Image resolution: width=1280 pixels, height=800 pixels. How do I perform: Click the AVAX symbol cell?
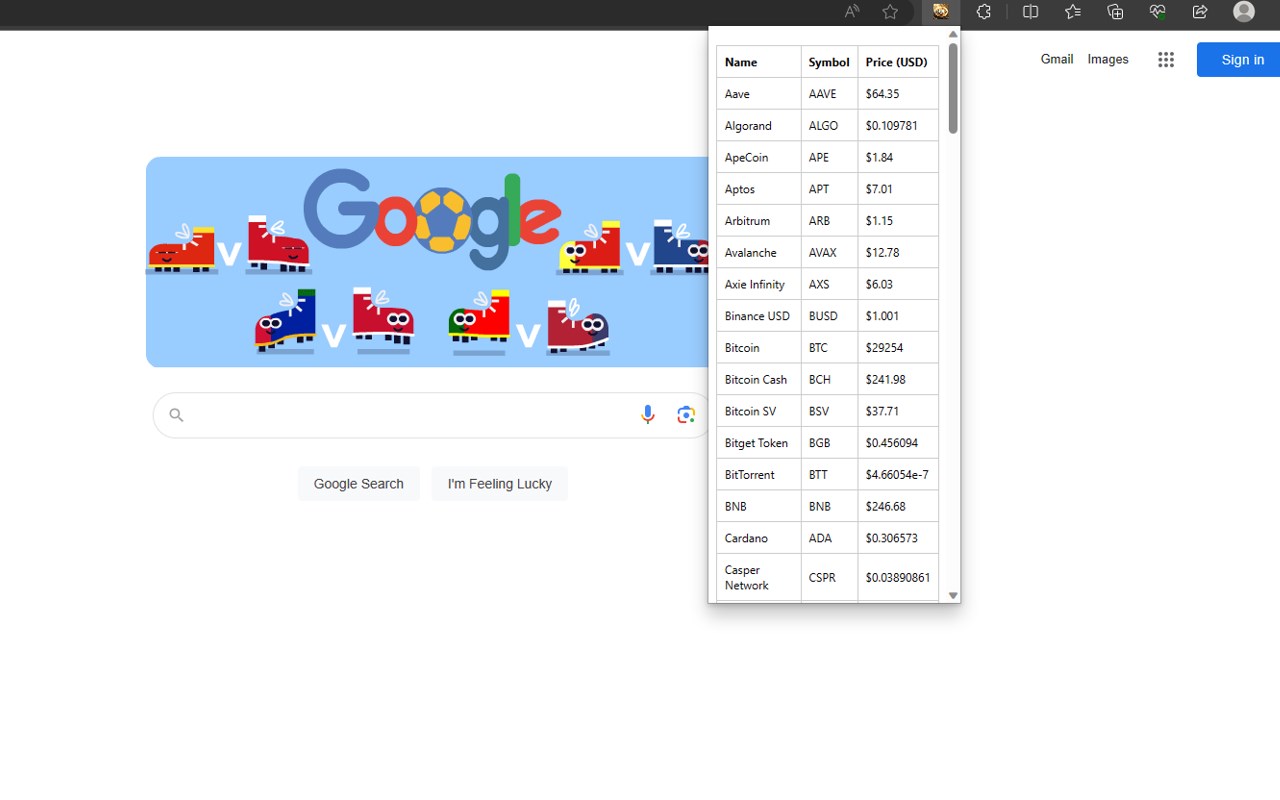pyautogui.click(x=829, y=252)
